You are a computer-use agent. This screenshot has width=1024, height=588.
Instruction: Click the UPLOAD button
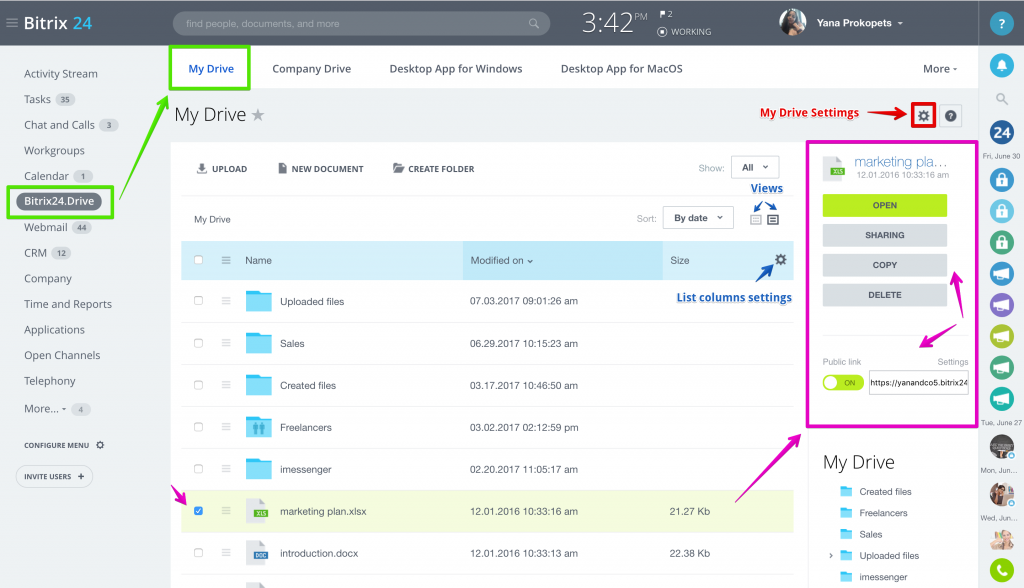click(x=222, y=169)
